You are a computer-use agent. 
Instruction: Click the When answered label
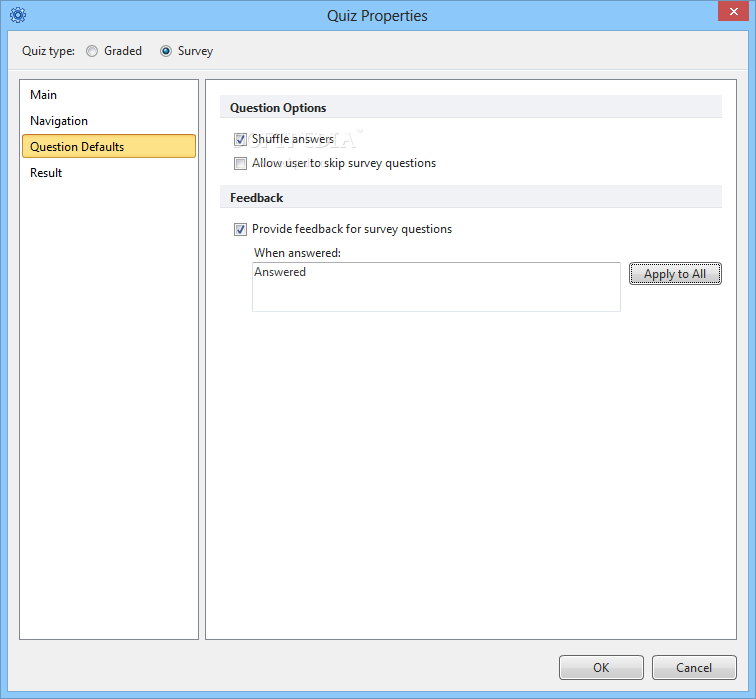297,253
